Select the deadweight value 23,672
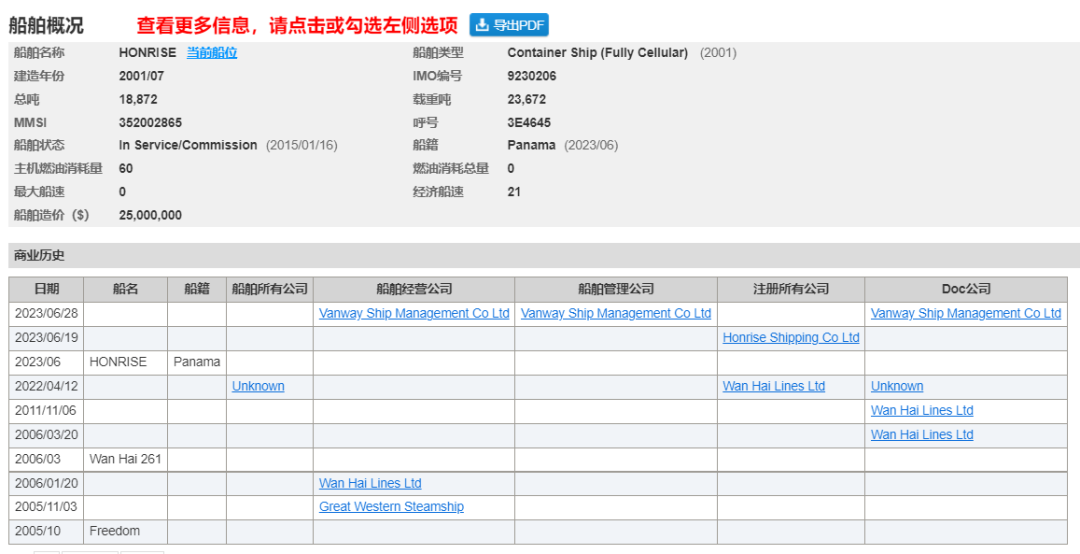Image resolution: width=1080 pixels, height=554 pixels. (526, 99)
